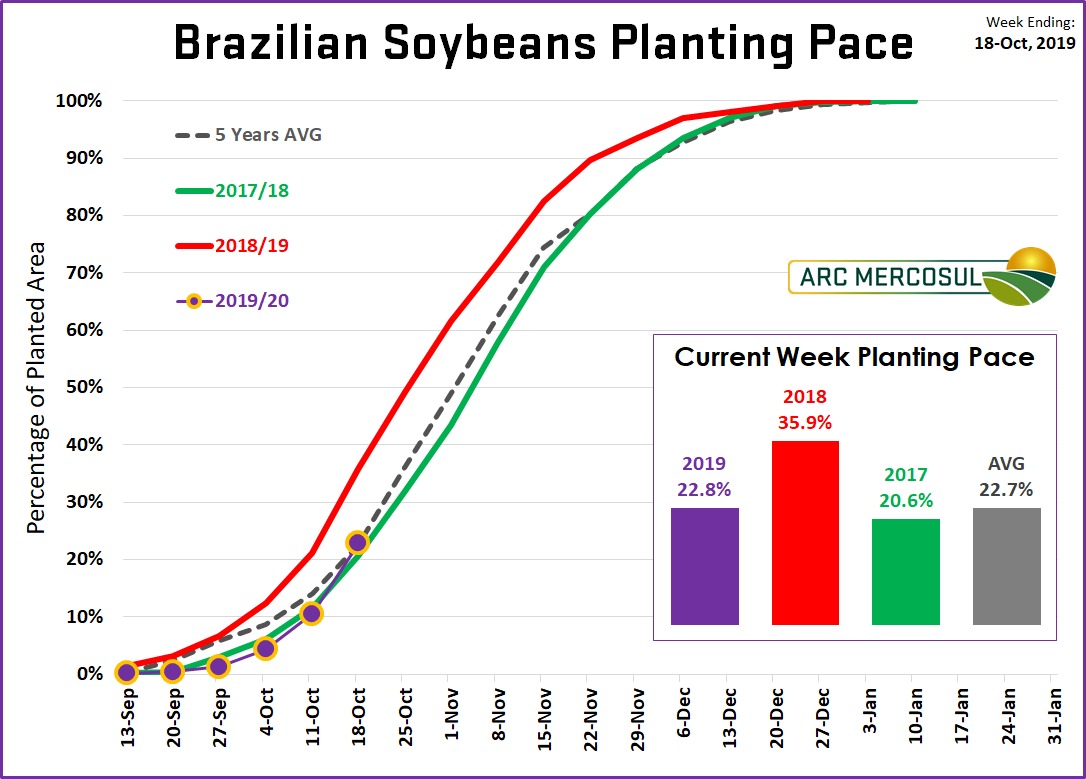Select the 2019/20 purple legend entry
Image resolution: width=1086 pixels, height=779 pixels.
232,299
